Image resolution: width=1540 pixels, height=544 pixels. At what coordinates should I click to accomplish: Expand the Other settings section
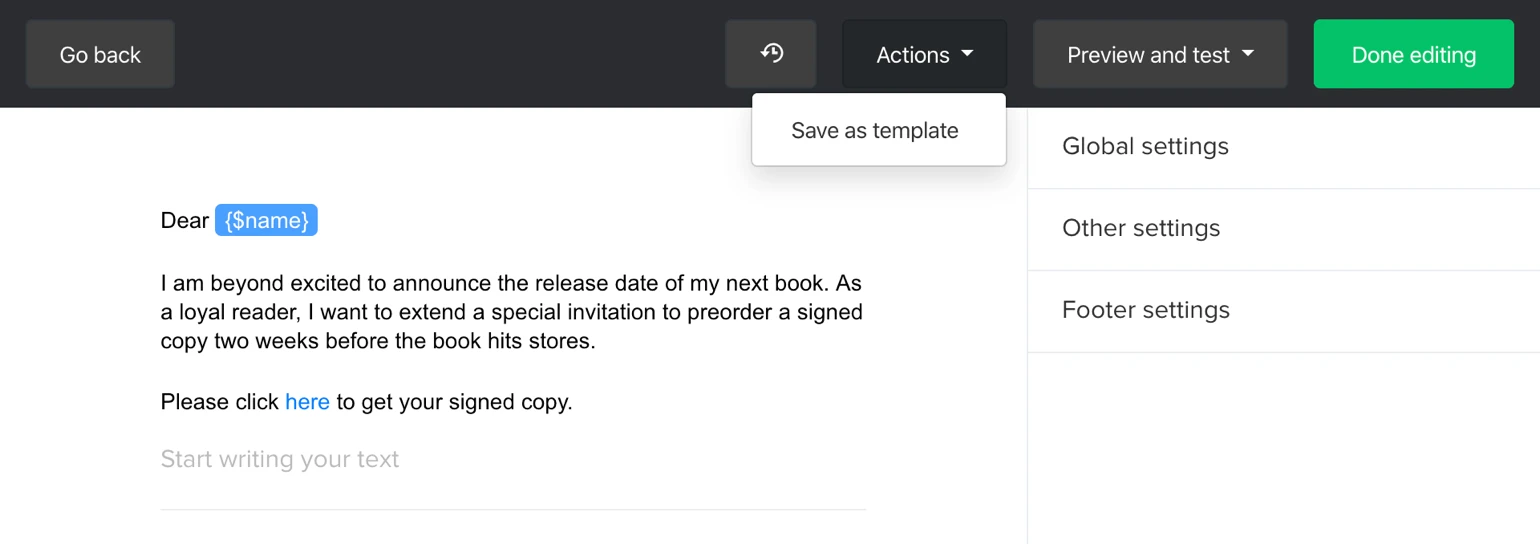pyautogui.click(x=1141, y=229)
